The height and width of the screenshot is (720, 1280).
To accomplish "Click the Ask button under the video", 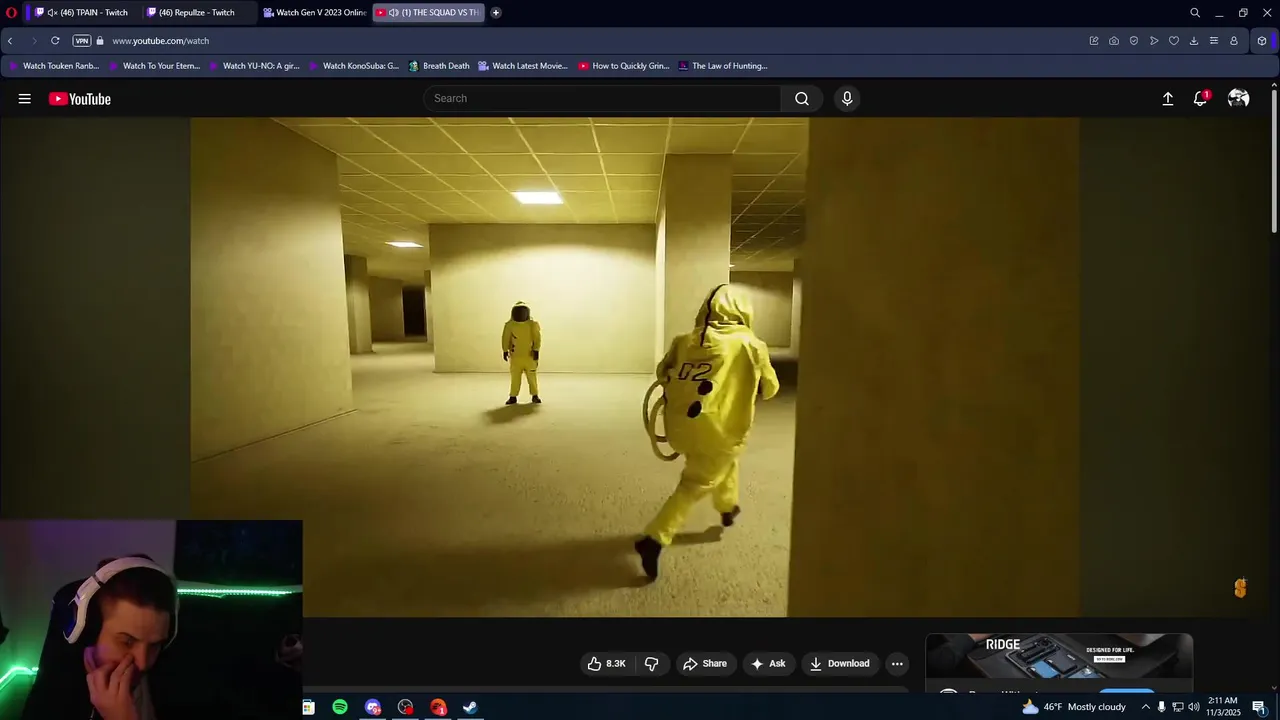I will (767, 664).
